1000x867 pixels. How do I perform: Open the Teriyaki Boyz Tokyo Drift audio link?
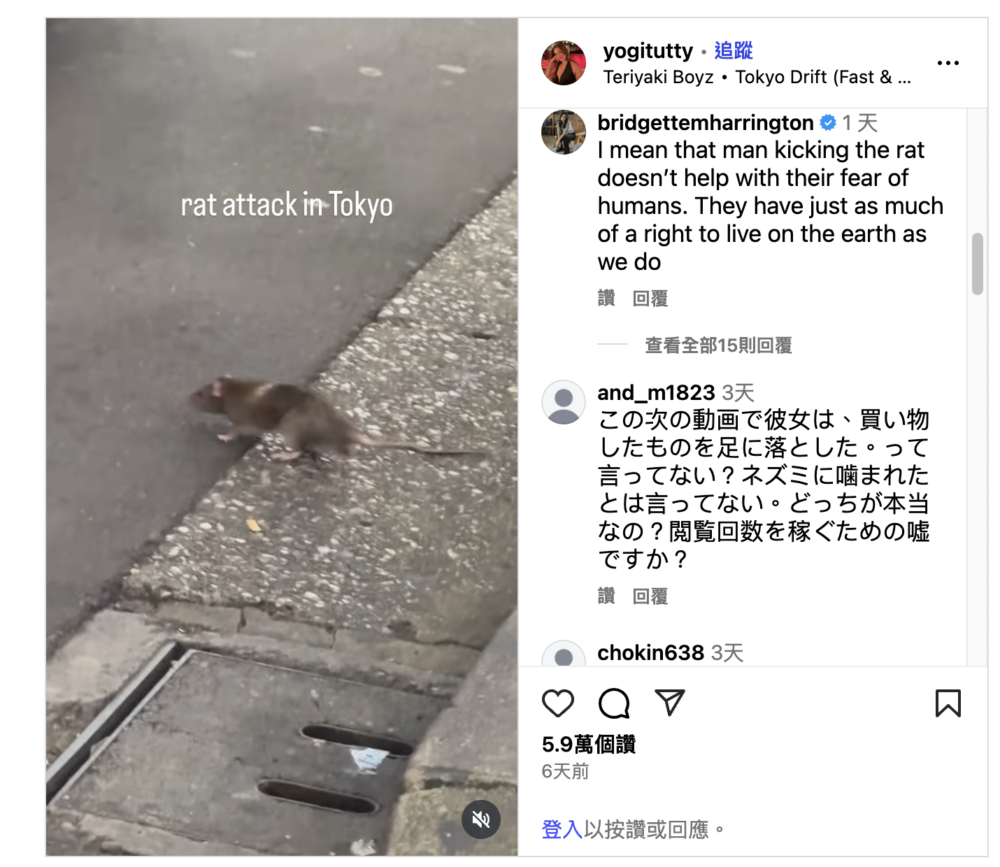[x=757, y=77]
